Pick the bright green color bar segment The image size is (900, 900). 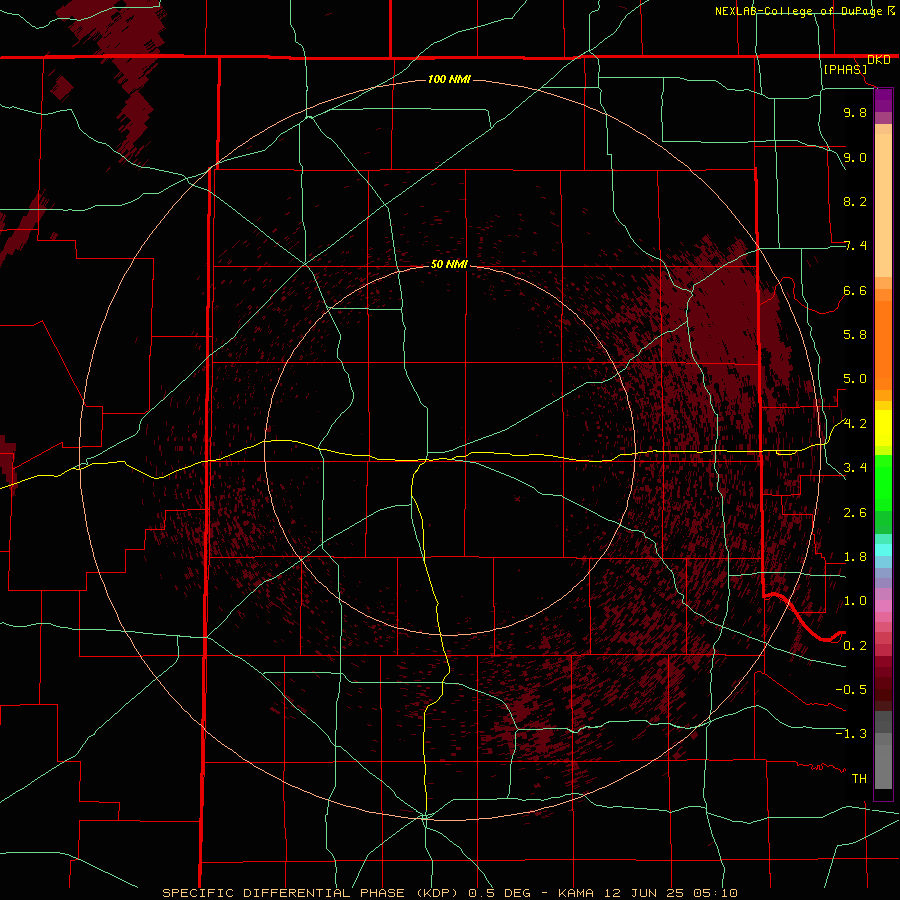point(883,485)
